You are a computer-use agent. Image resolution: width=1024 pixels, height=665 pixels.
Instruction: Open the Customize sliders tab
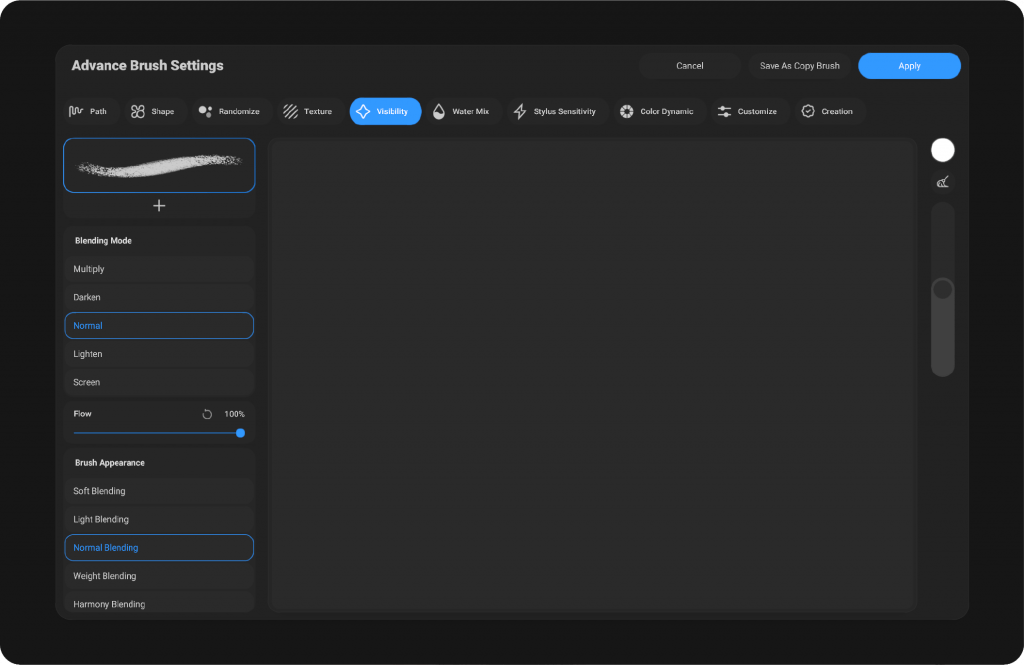747,111
